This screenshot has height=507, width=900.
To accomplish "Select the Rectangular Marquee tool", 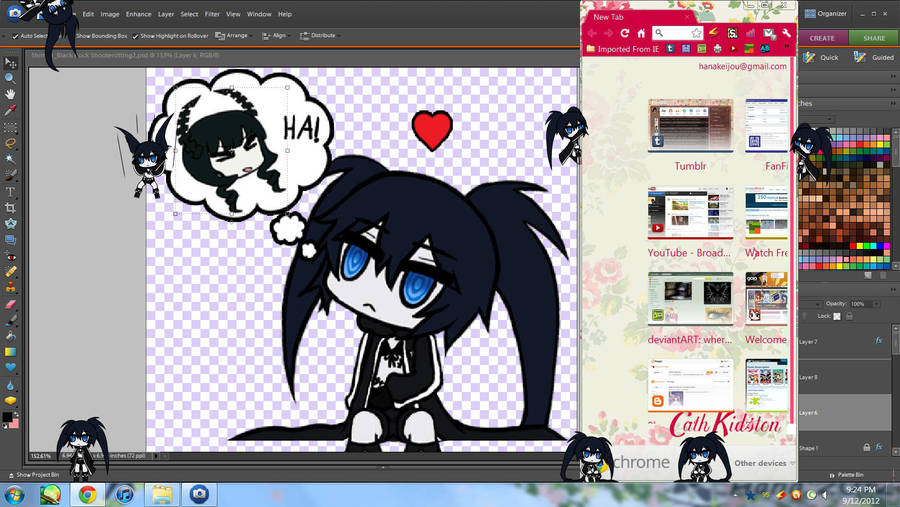I will pos(10,127).
